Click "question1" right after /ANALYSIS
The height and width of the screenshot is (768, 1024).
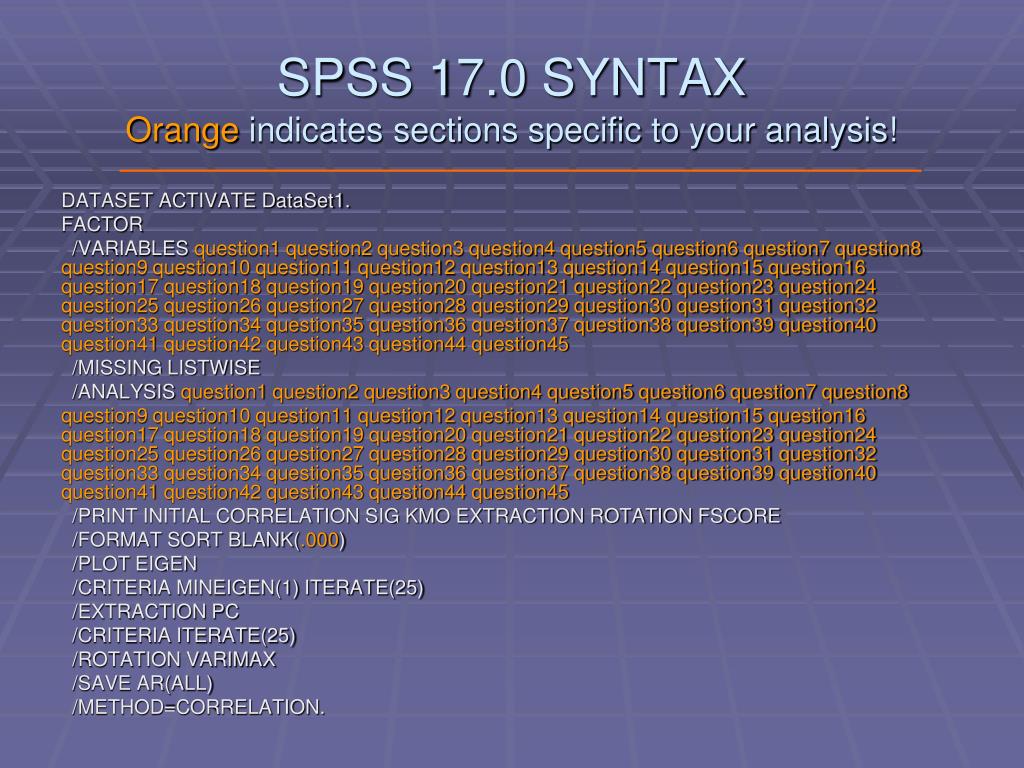(x=223, y=392)
